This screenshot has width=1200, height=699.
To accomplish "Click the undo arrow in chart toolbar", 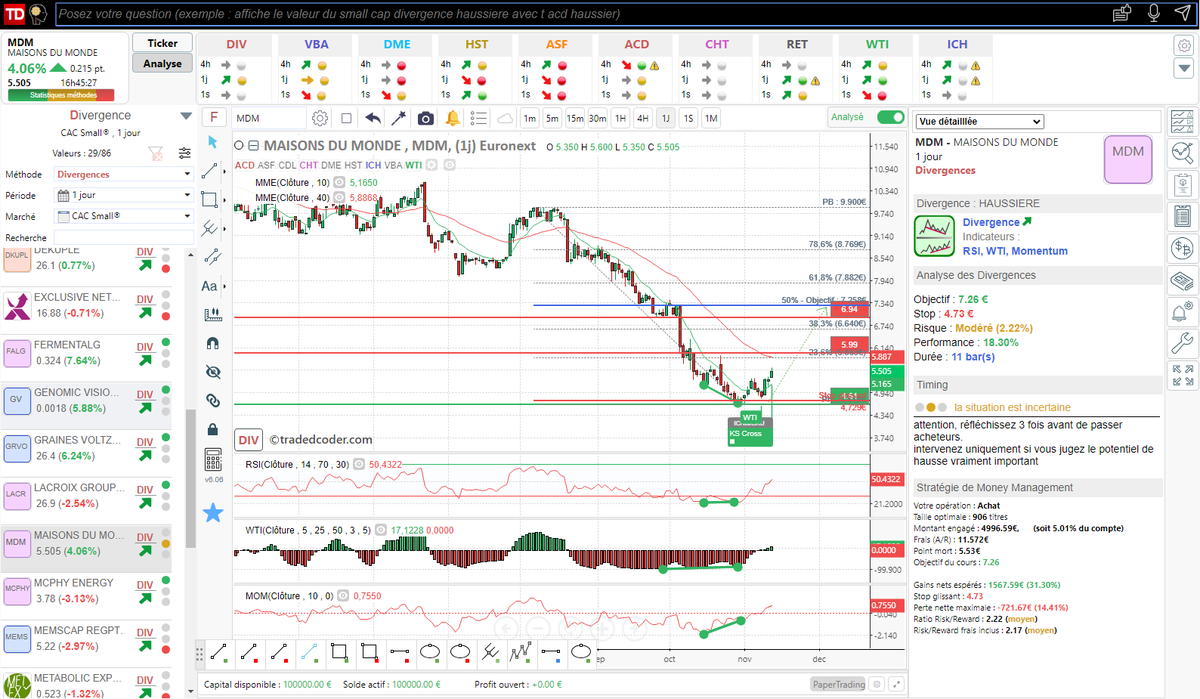I will click(373, 118).
